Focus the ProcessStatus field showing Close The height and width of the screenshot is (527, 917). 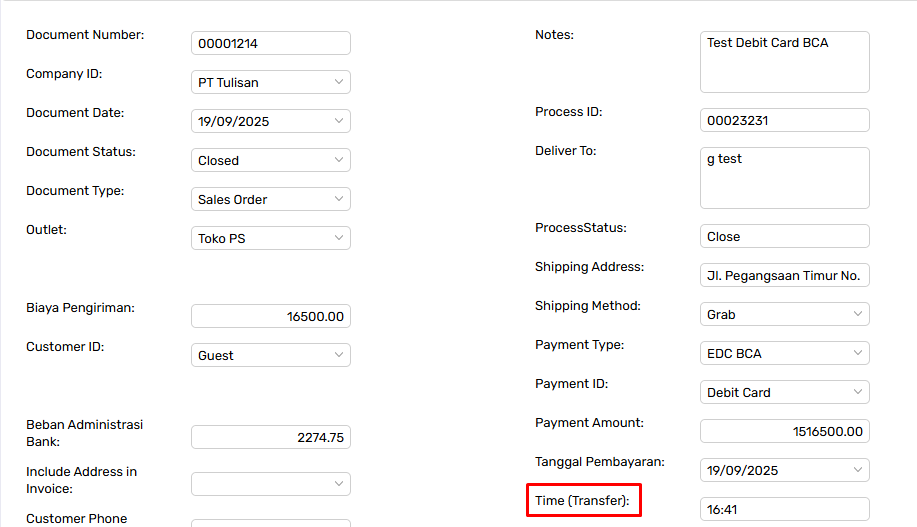784,236
